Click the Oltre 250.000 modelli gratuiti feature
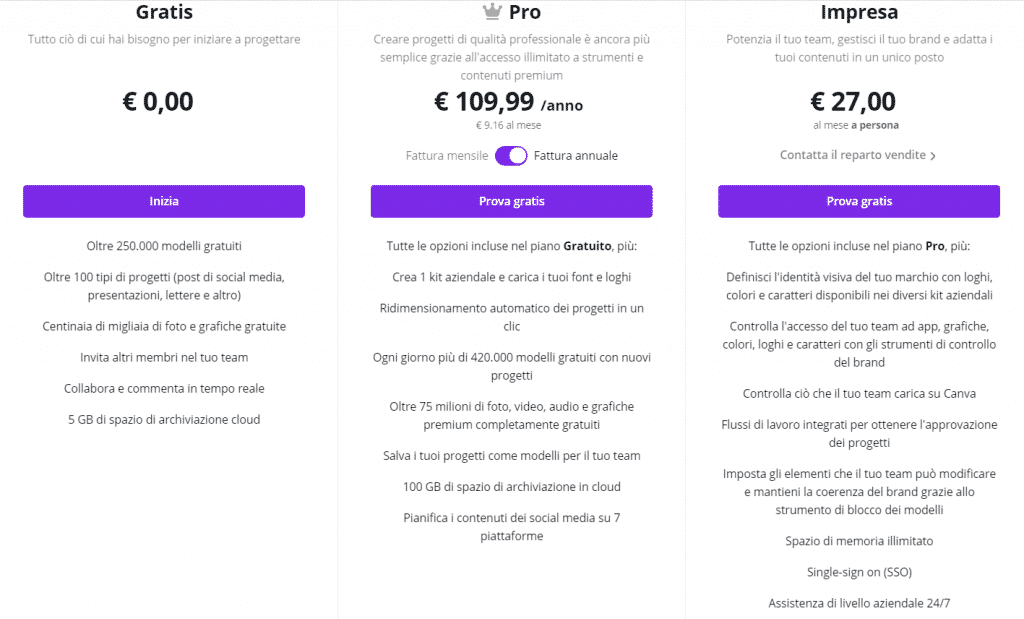 (x=164, y=246)
